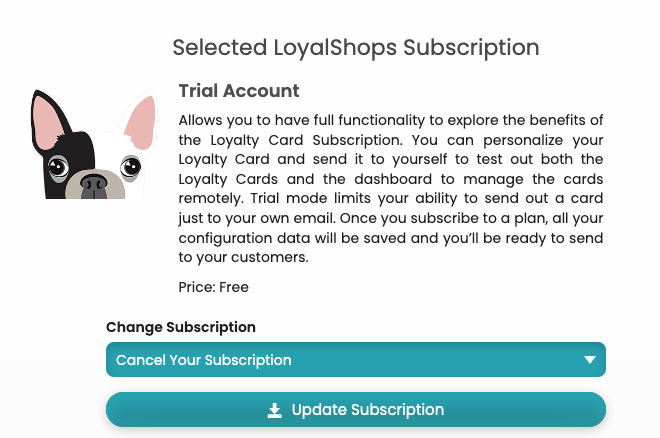Click the Trial Account plan title
Image resolution: width=660 pixels, height=438 pixels.
pos(239,91)
